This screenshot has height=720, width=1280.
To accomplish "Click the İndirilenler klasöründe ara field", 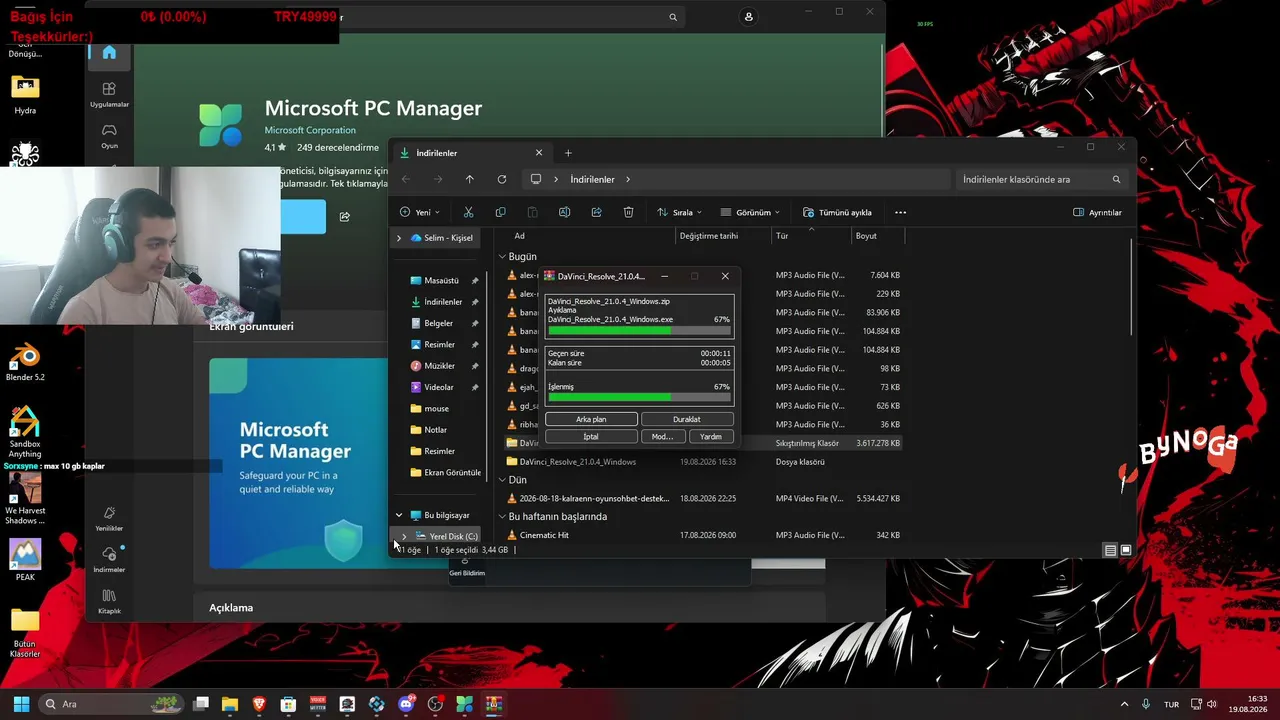I will (1040, 180).
